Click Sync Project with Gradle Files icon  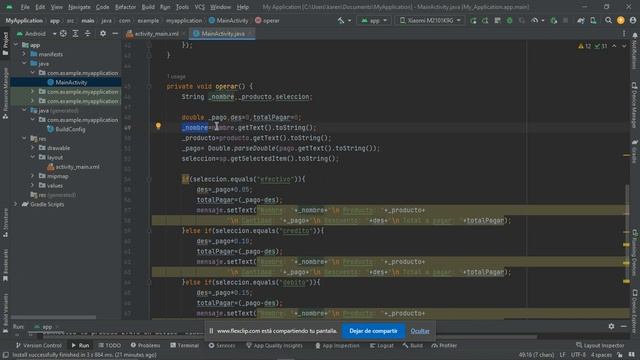pos(581,20)
